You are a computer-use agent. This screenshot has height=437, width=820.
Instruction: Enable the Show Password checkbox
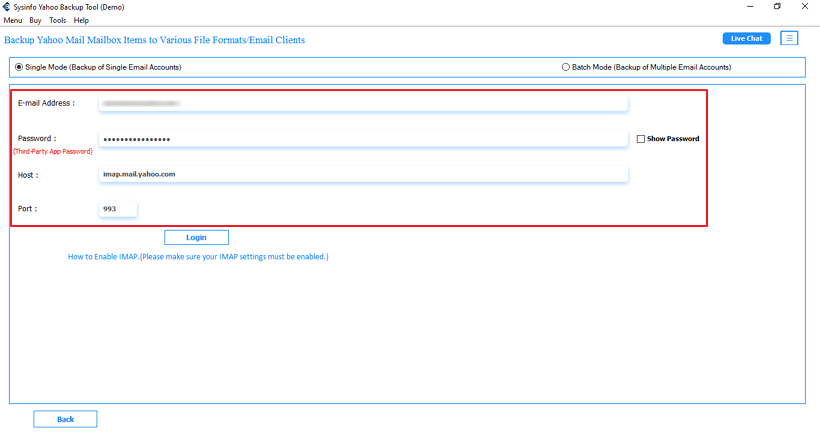(641, 139)
